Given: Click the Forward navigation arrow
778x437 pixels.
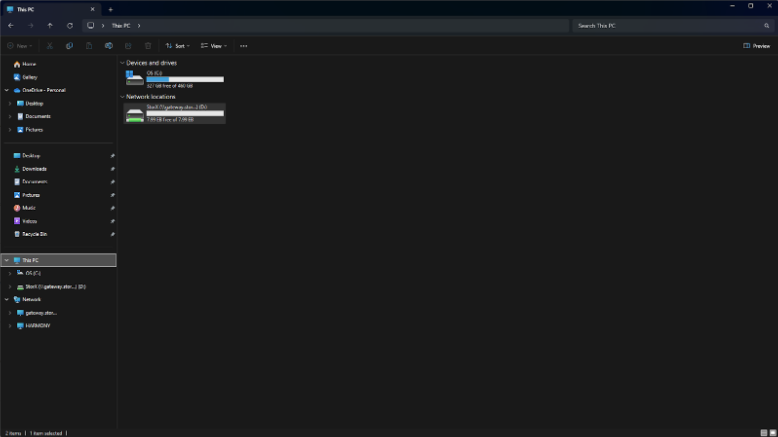Looking at the screenshot, I should pyautogui.click(x=31, y=26).
